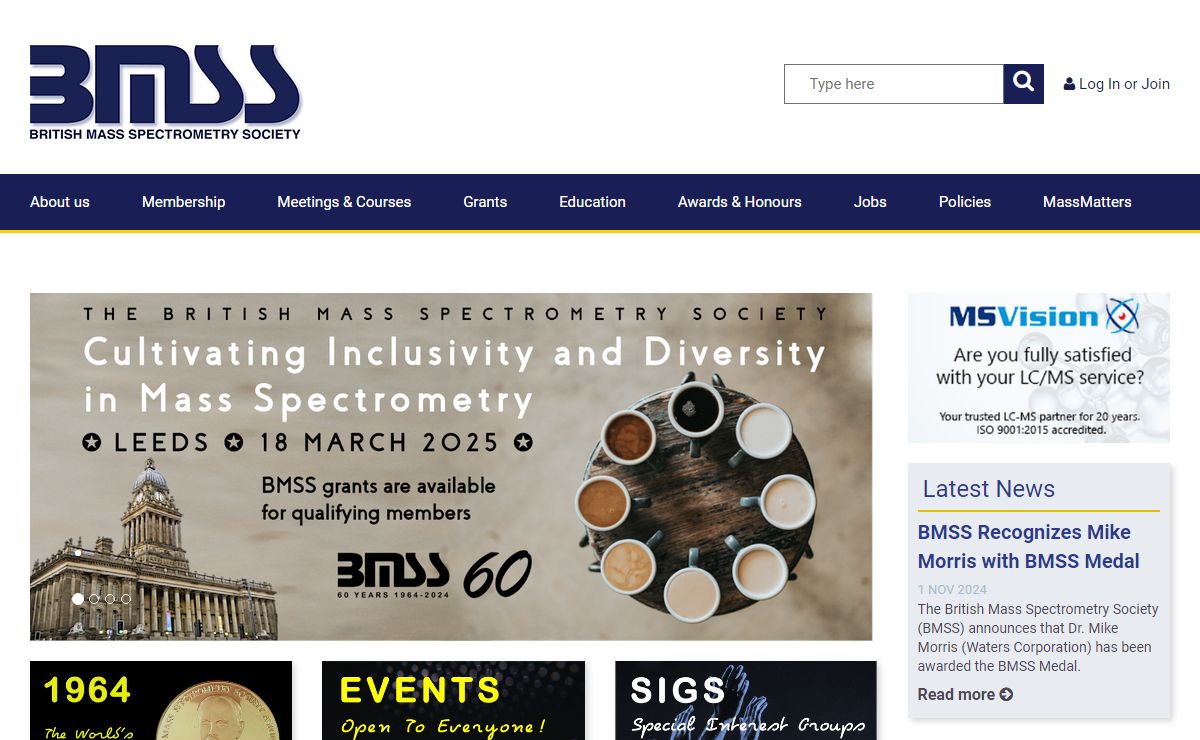Click the Read more link

click(965, 694)
